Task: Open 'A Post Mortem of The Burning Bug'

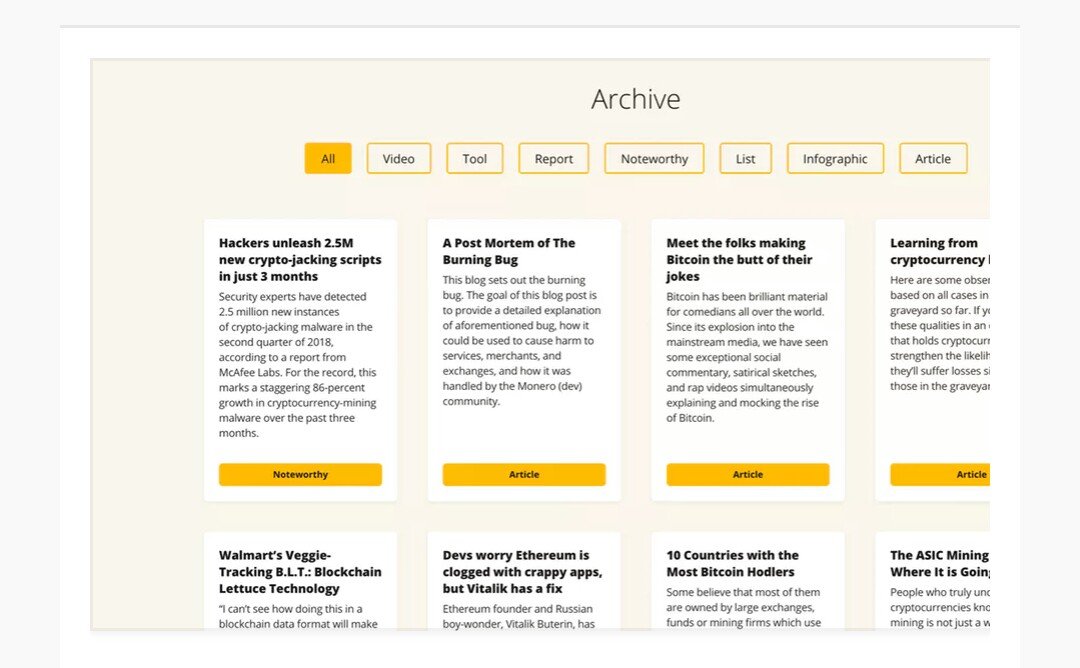Action: click(x=509, y=251)
